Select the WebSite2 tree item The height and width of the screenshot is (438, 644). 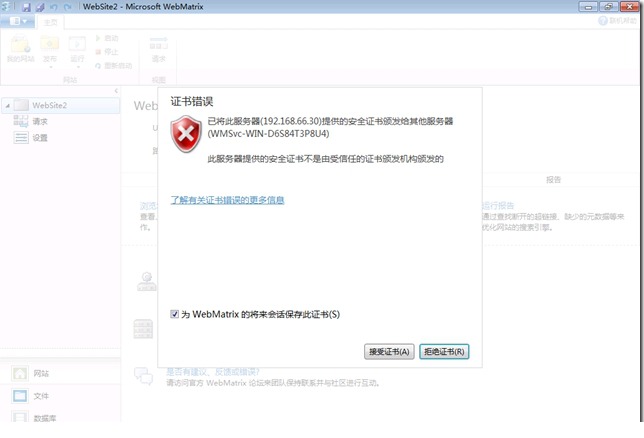click(61, 106)
